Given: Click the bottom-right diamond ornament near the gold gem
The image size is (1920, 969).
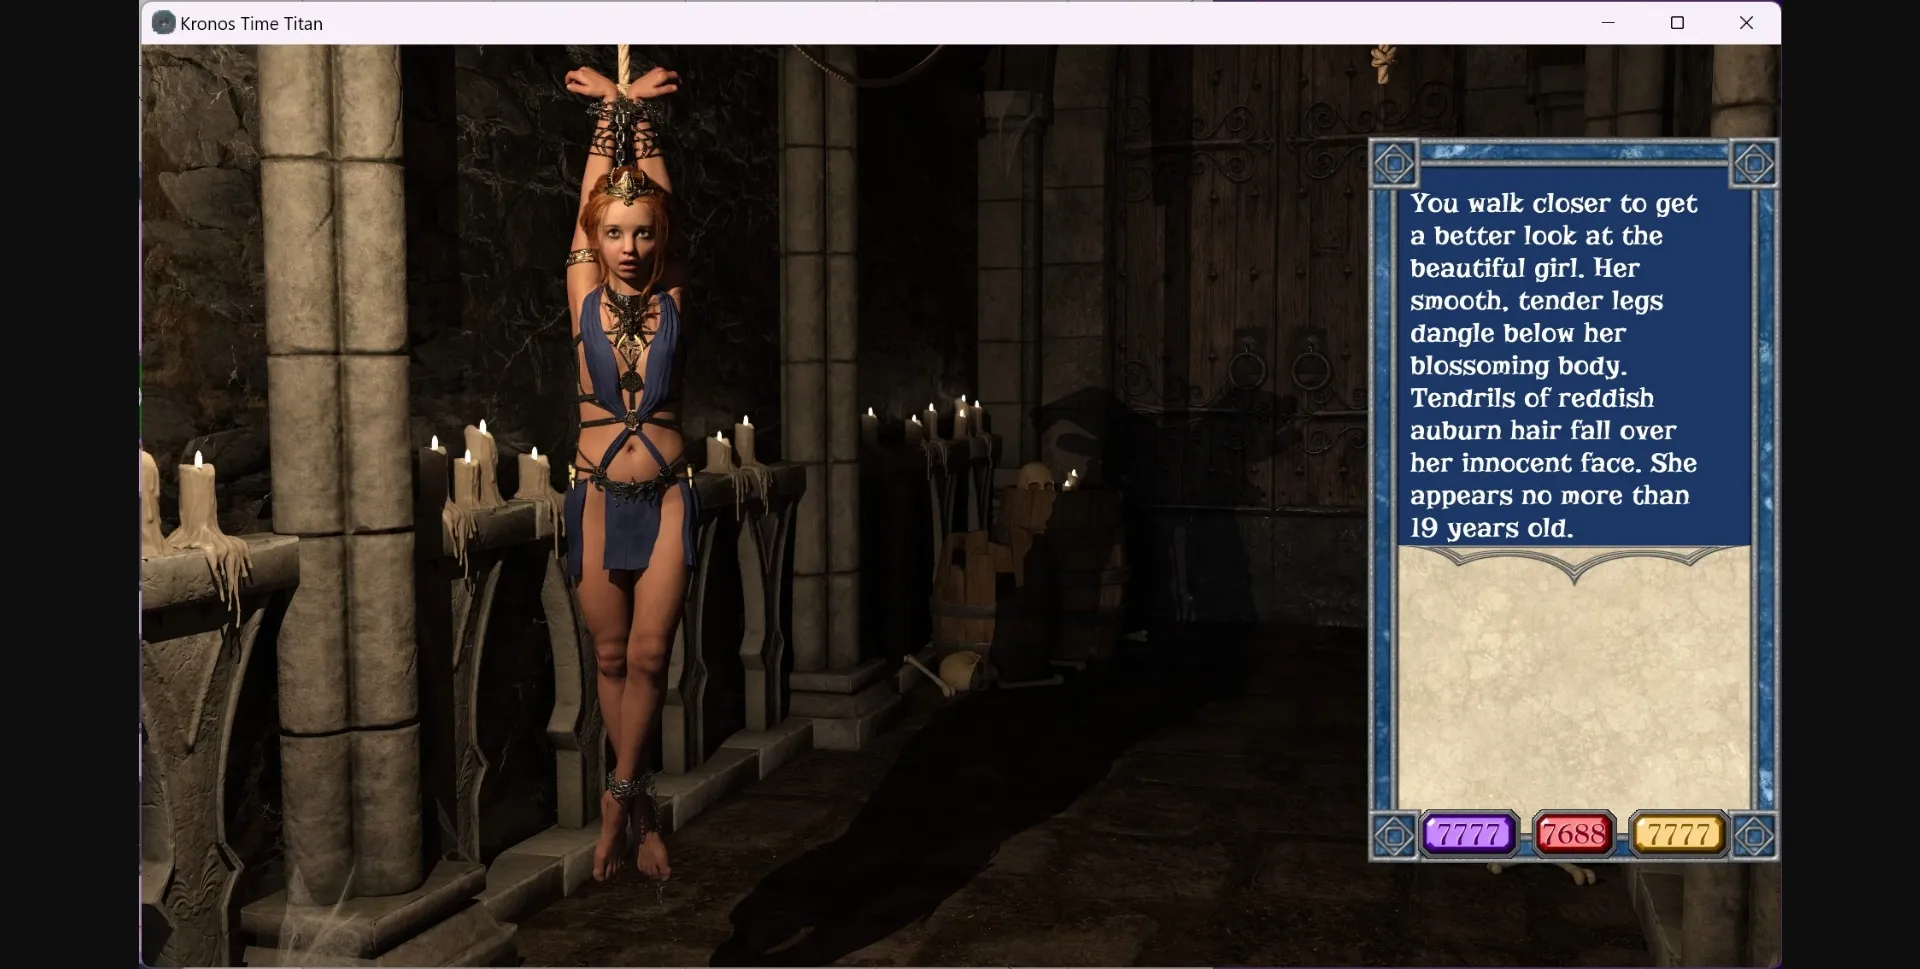Looking at the screenshot, I should click(1755, 834).
